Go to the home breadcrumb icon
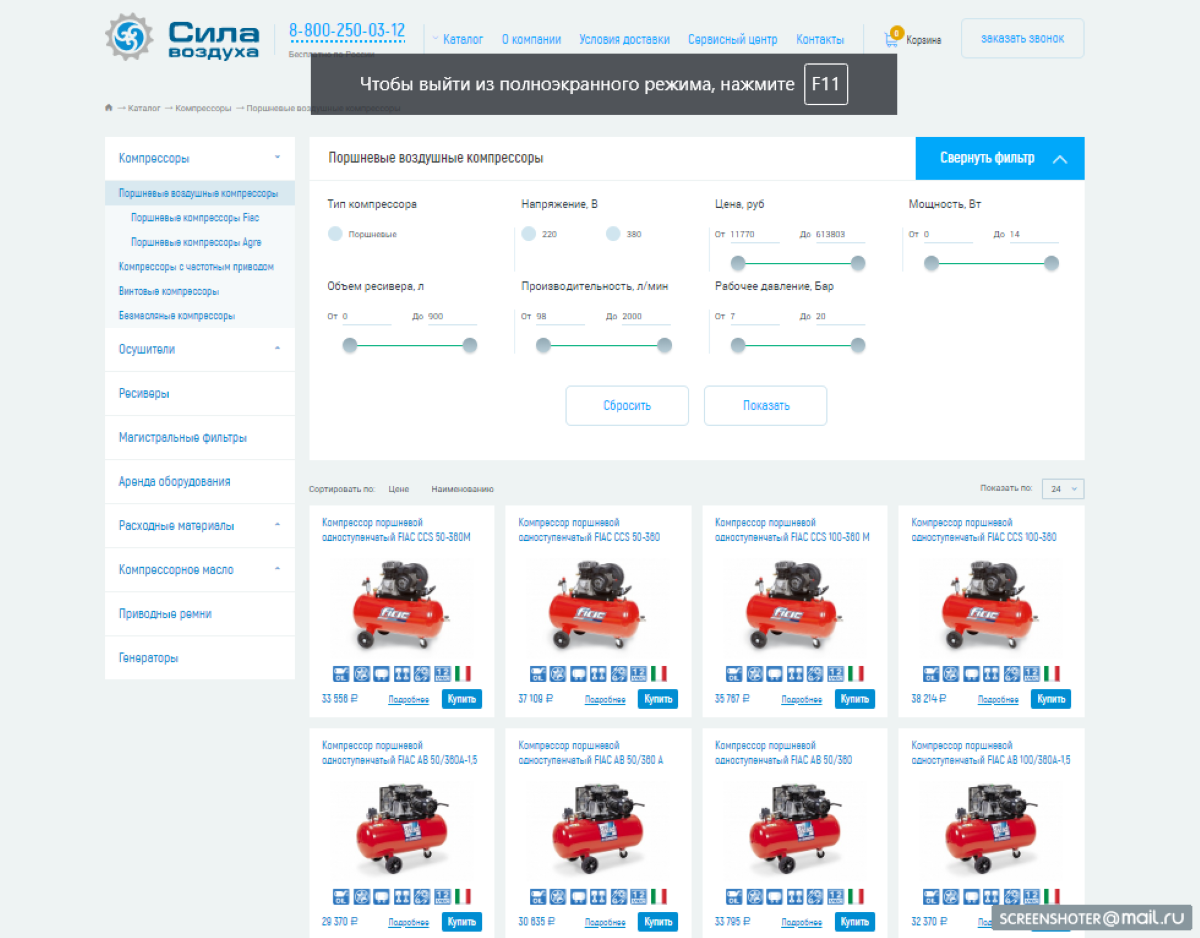The width and height of the screenshot is (1200, 938). (108, 107)
